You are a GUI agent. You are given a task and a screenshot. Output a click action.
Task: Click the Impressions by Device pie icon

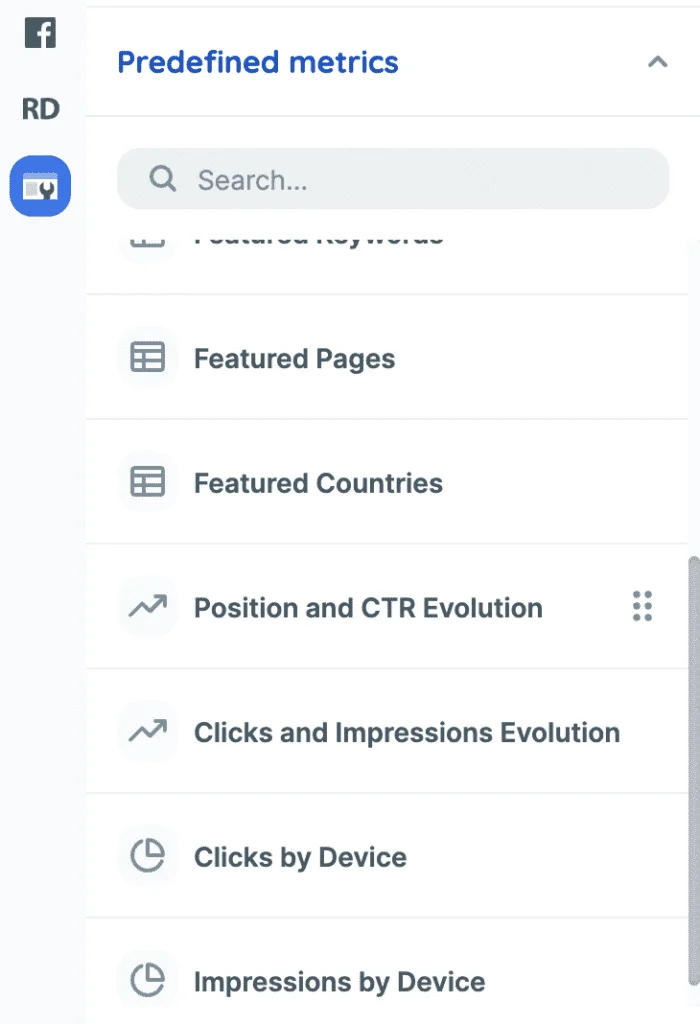pyautogui.click(x=148, y=981)
